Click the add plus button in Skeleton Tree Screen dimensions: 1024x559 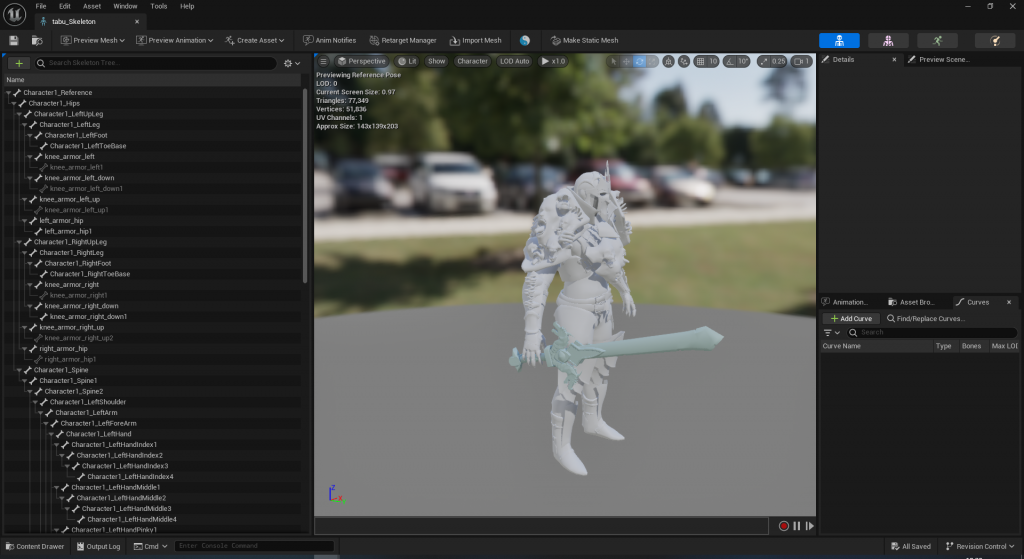(18, 63)
